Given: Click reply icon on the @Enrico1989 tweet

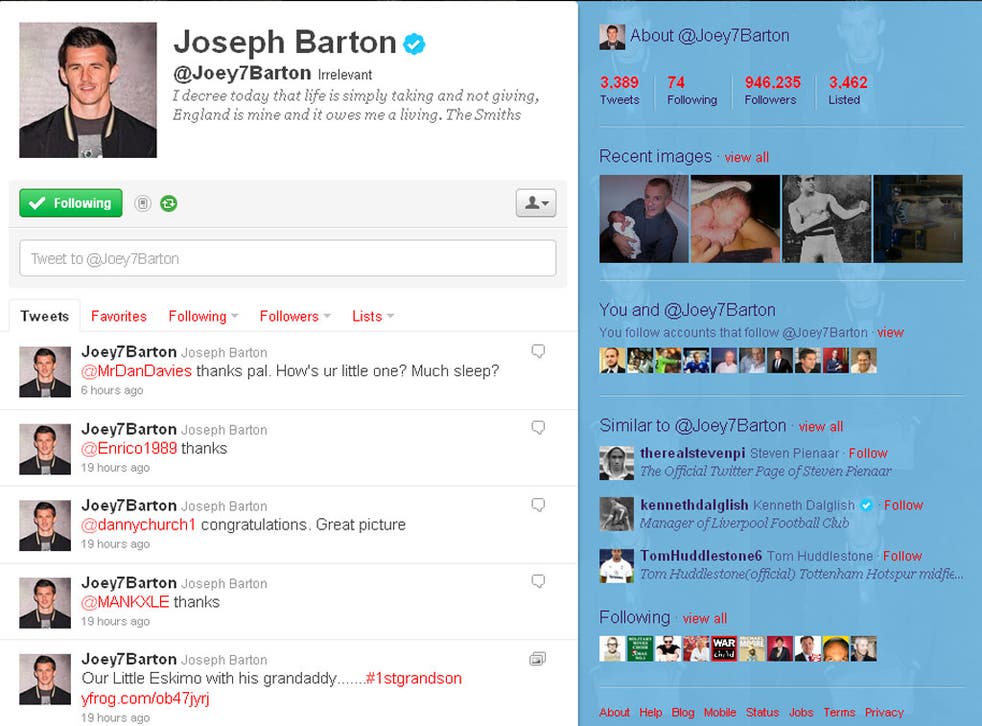Looking at the screenshot, I should coord(538,428).
